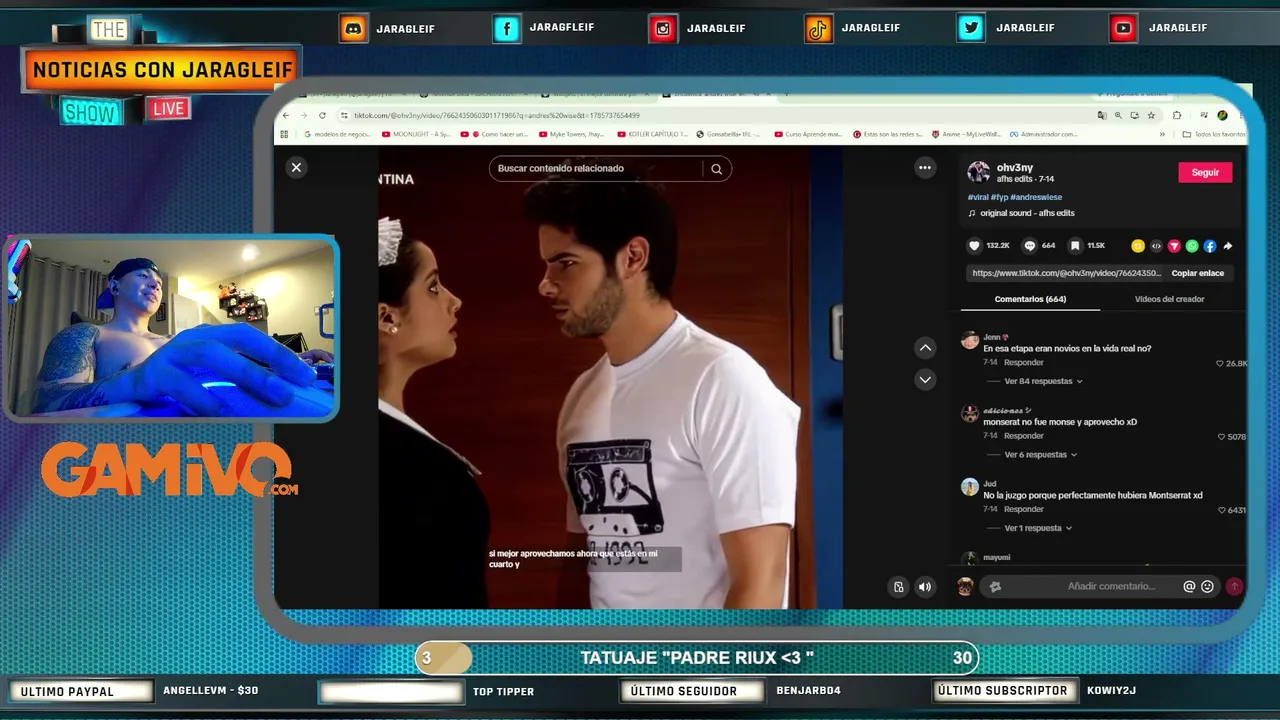The height and width of the screenshot is (720, 1280).
Task: Mention a user with the @ icon
Action: pyautogui.click(x=1189, y=587)
